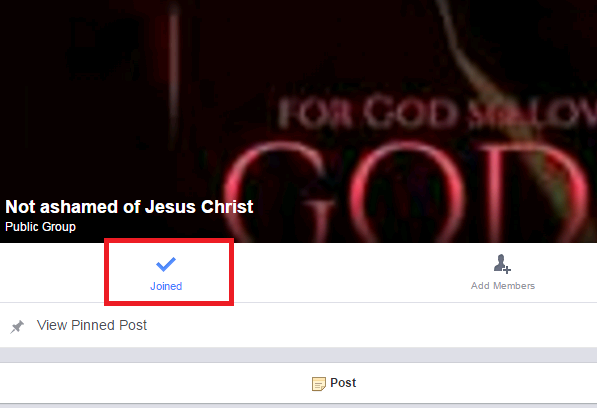This screenshot has width=597, height=408.
Task: Click the pushpin icon beside View Pinned Post
Action: click(x=17, y=327)
